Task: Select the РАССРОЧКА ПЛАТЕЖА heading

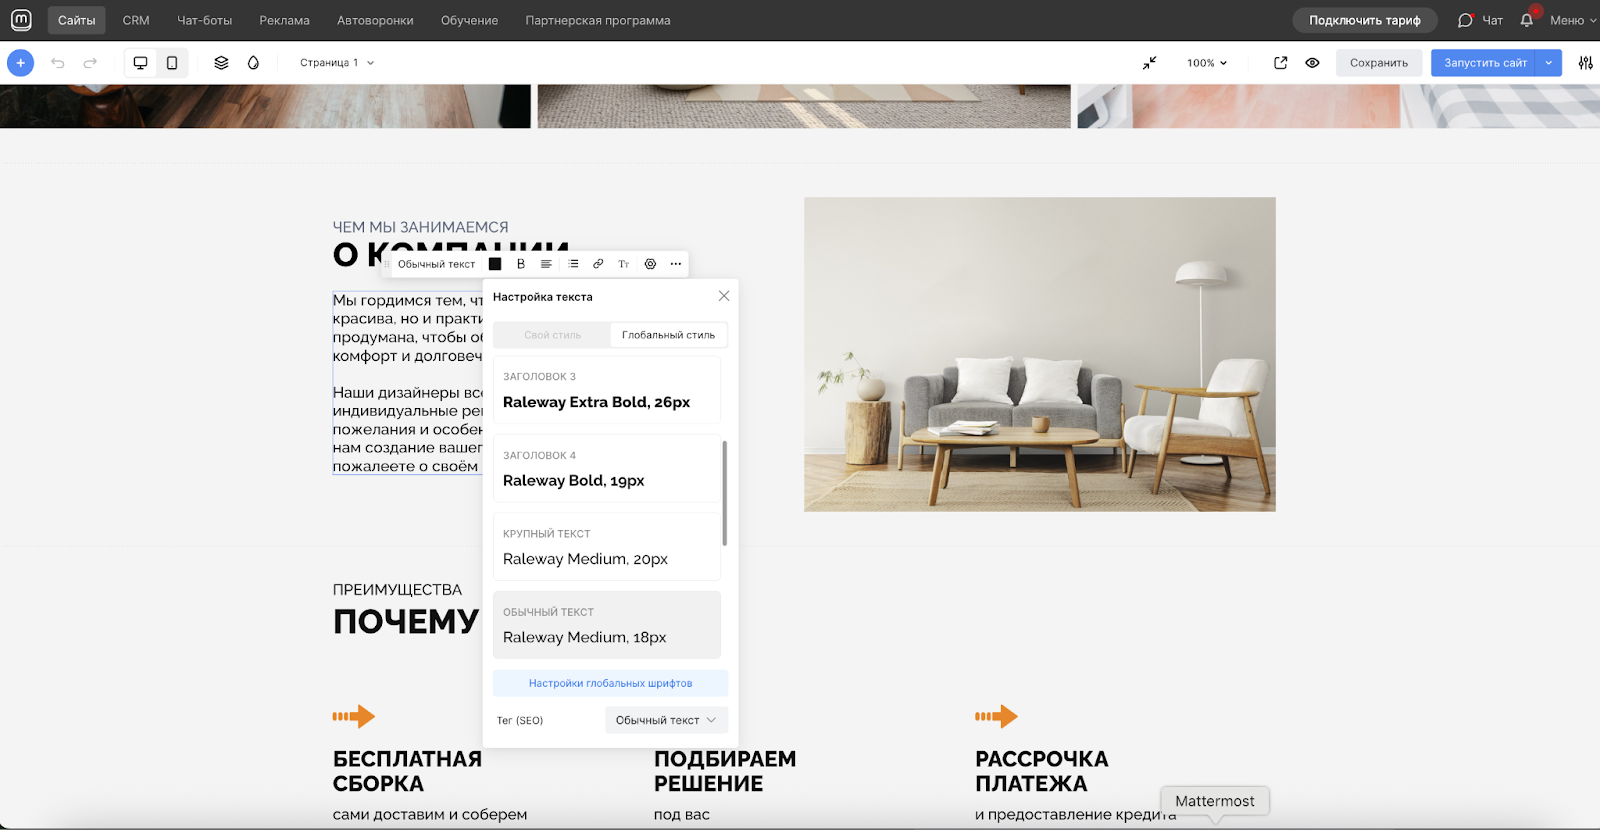Action: click(1042, 771)
